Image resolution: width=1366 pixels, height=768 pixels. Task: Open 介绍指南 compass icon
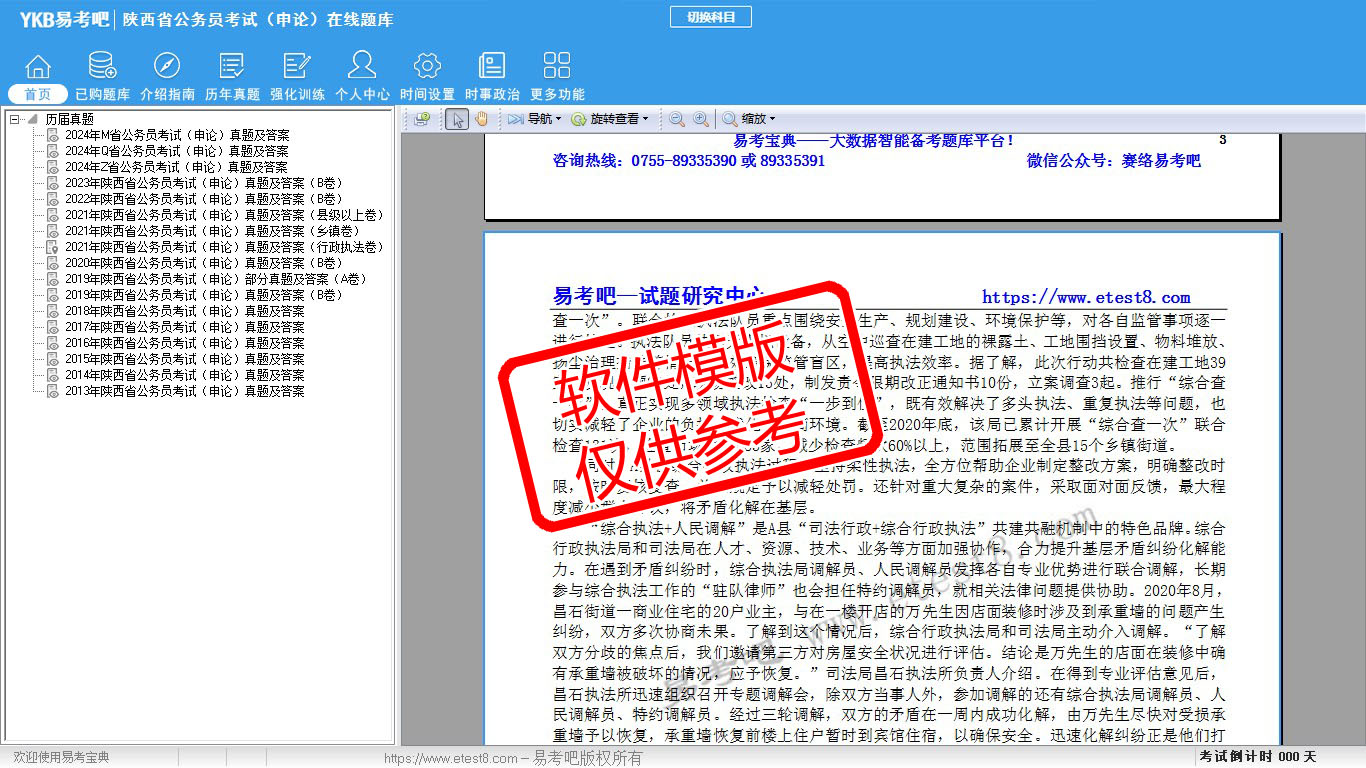click(167, 67)
